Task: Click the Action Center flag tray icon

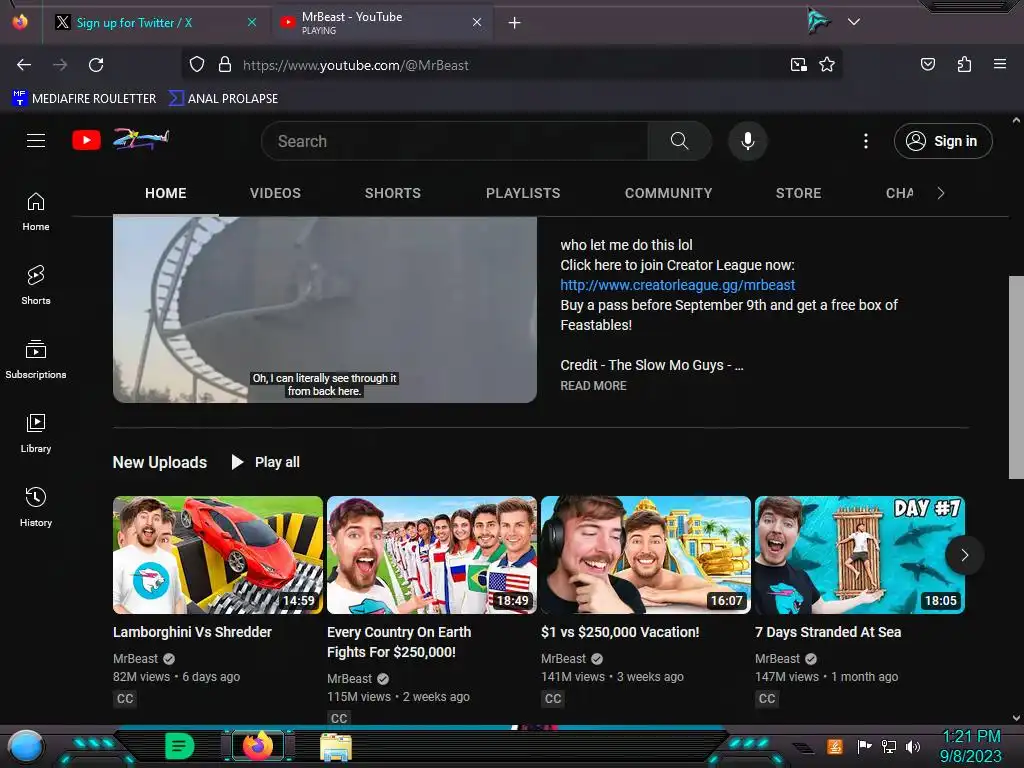Action: coord(864,746)
